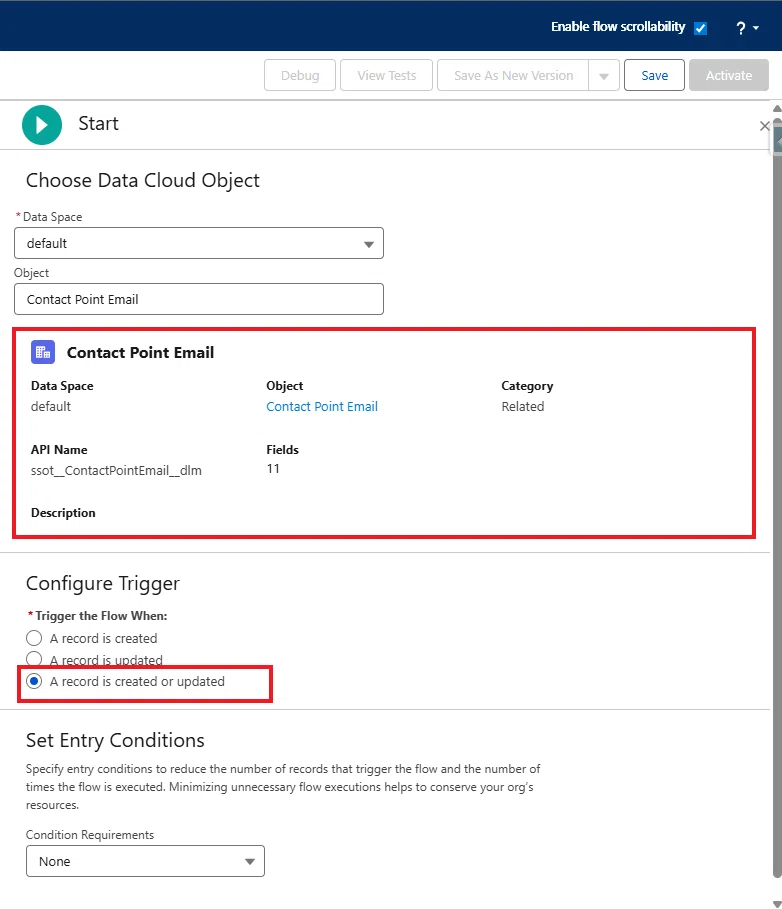Open the Condition Requirements dropdown
Screen dimensions: 782x909
tap(146, 861)
